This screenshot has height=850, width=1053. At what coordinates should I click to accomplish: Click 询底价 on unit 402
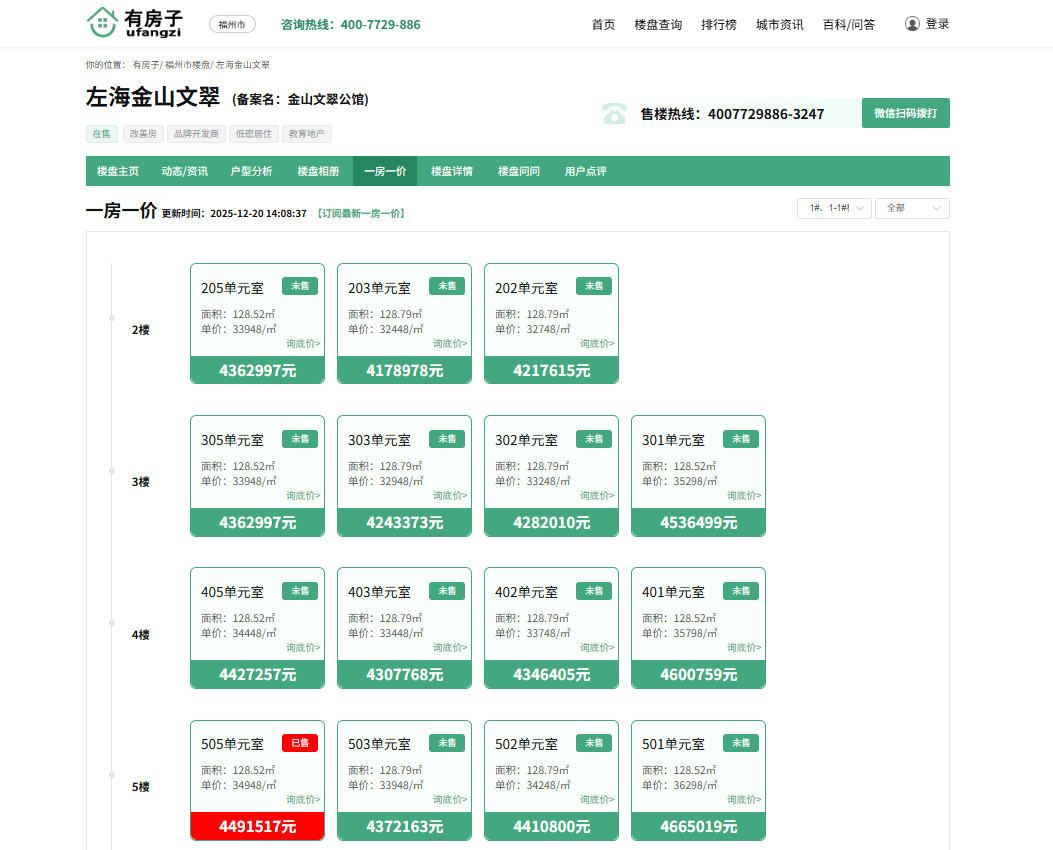[597, 647]
